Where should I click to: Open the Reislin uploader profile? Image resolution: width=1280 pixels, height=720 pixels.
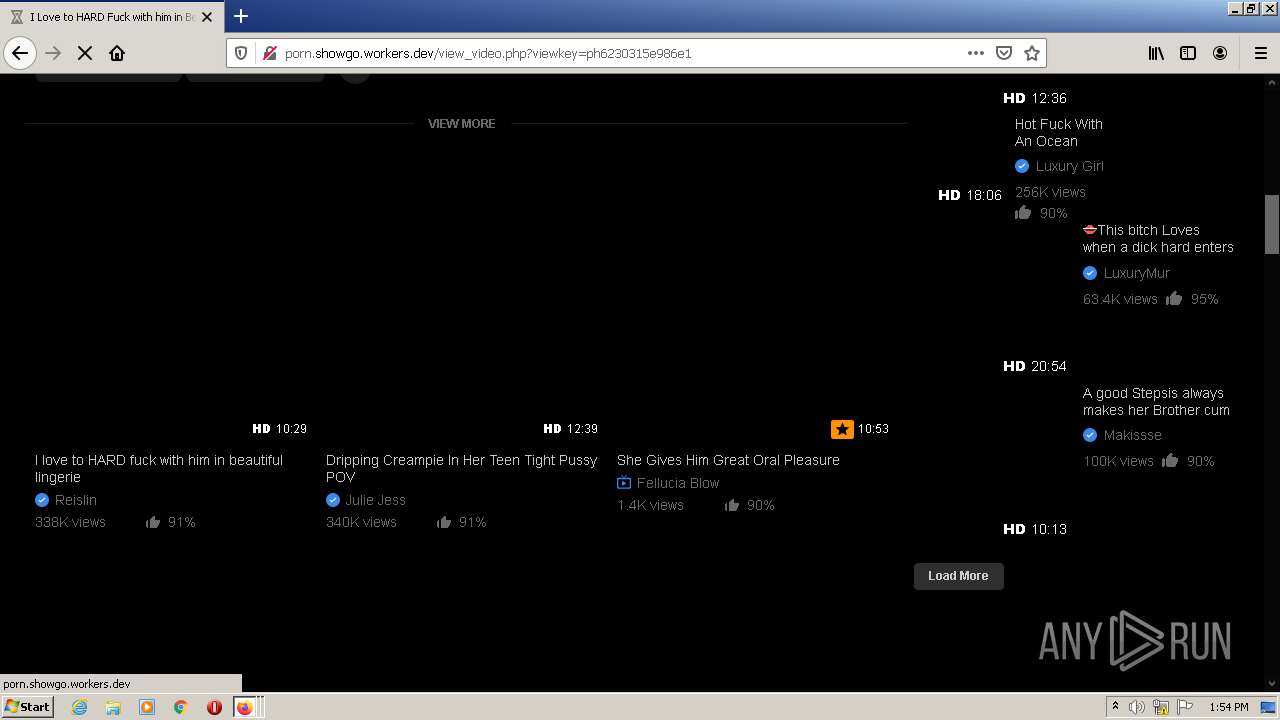coord(76,500)
